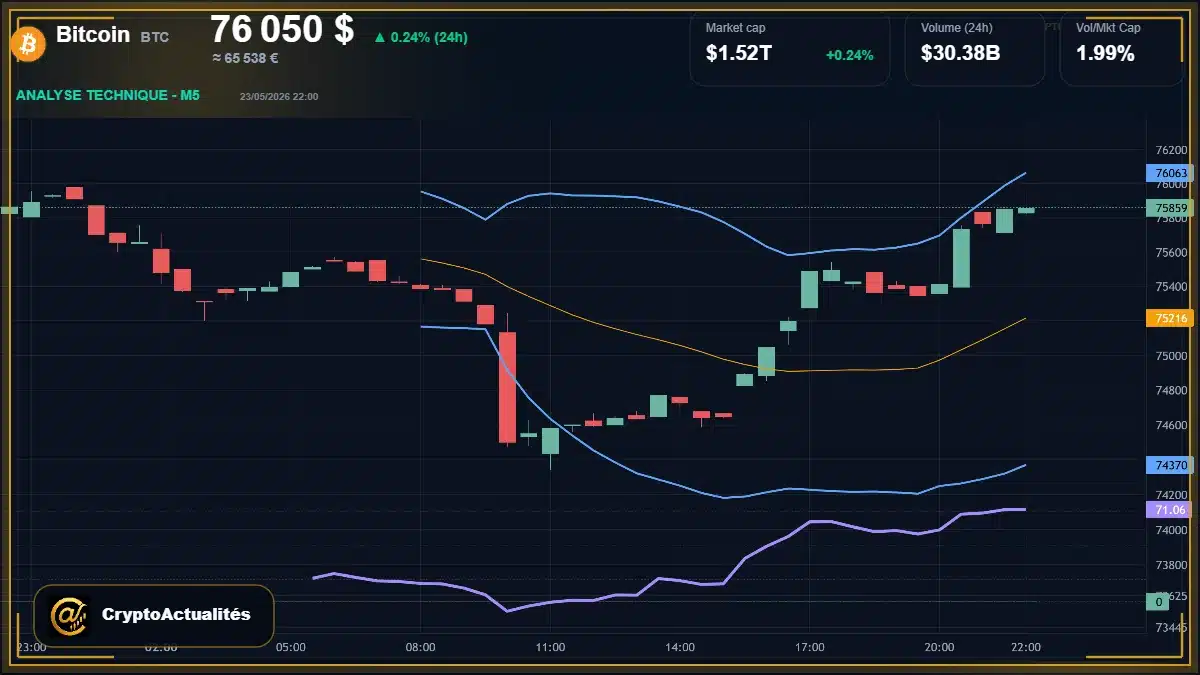Click the orange Bitcoin logo icon
This screenshot has width=1200, height=675.
pyautogui.click(x=26, y=42)
